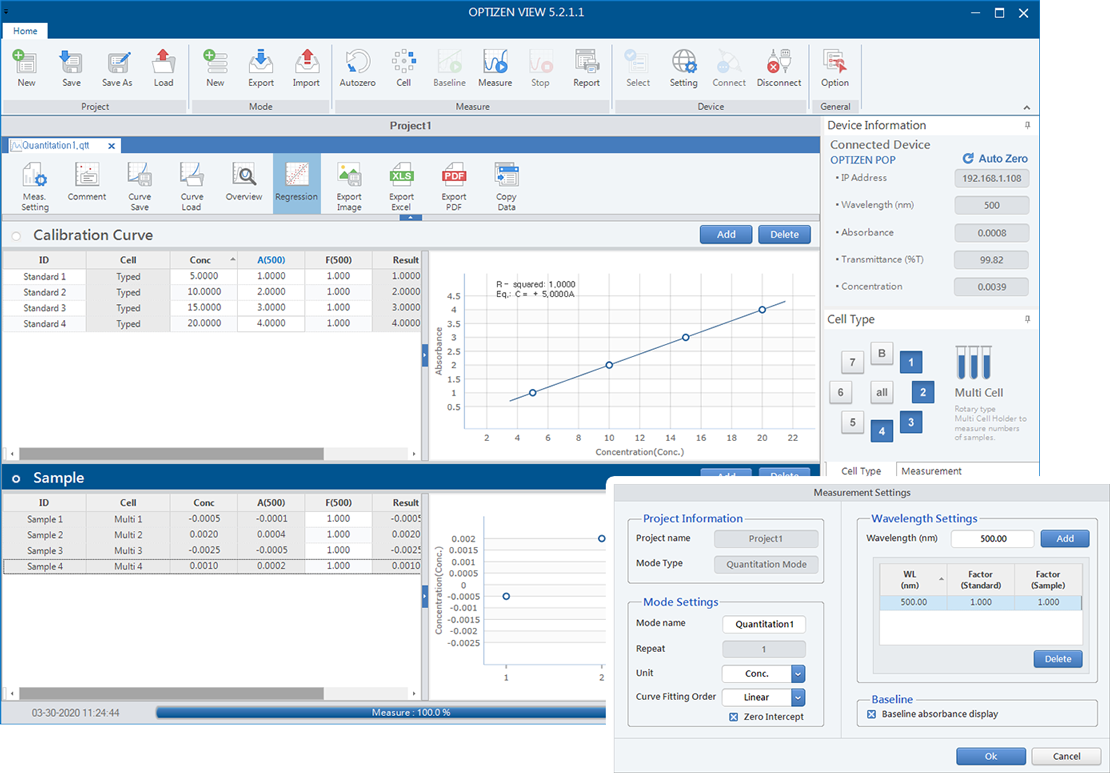Toggle the B blank cell position
Image resolution: width=1110 pixels, height=773 pixels.
coord(881,353)
